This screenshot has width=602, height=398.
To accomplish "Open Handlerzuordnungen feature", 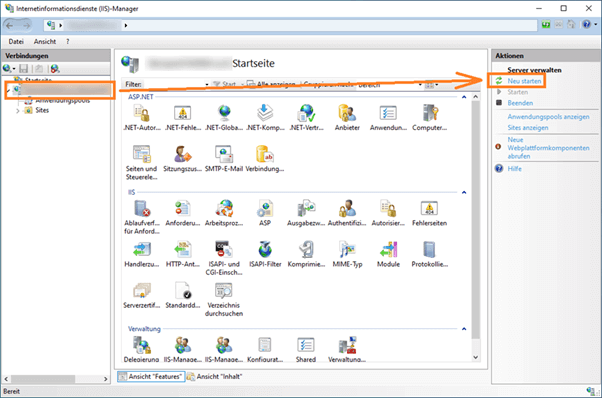I will point(142,254).
